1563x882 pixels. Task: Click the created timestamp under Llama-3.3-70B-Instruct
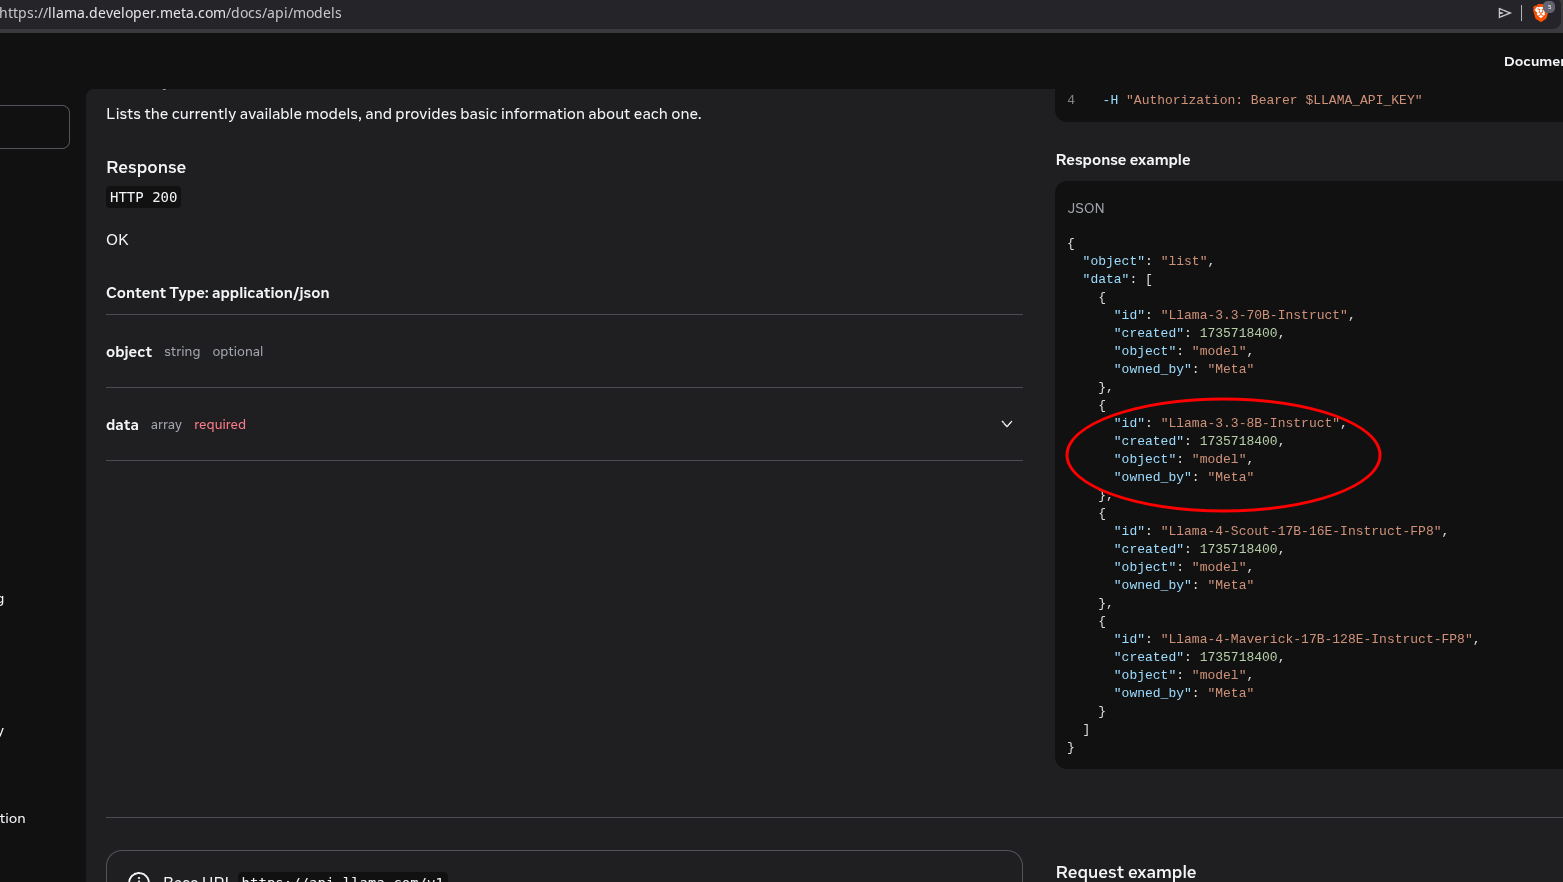point(1239,333)
